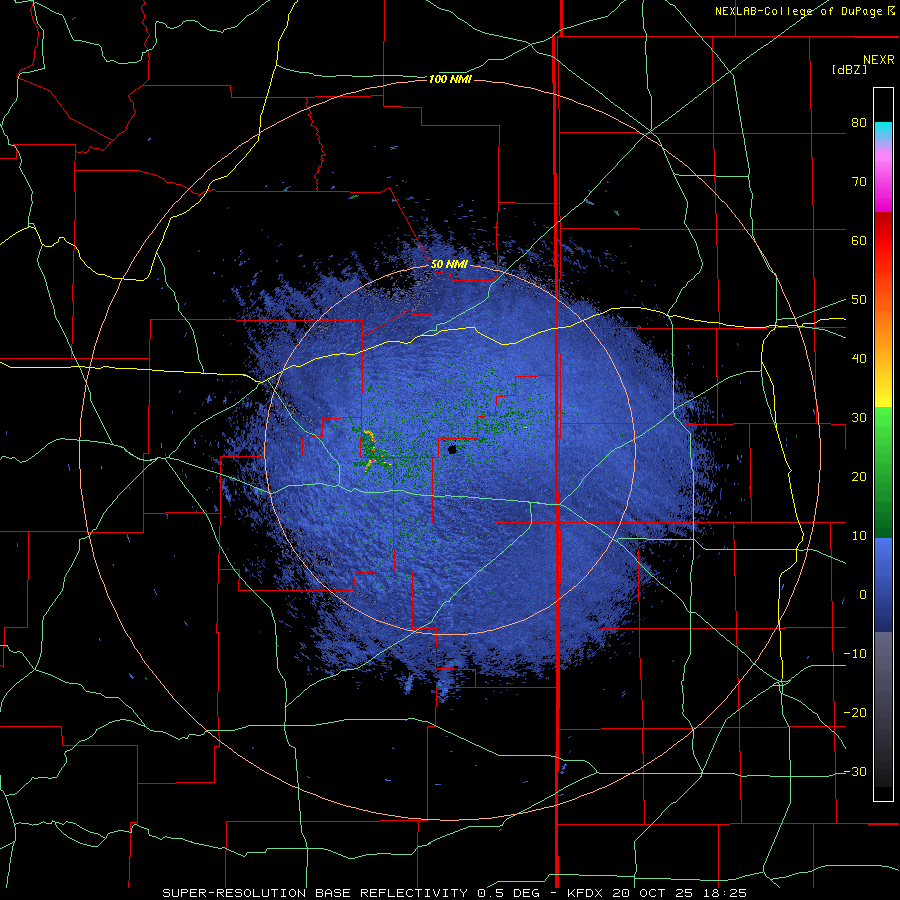Click the 80 value on the dBZ scale
The width and height of the screenshot is (900, 900).
tap(859, 123)
